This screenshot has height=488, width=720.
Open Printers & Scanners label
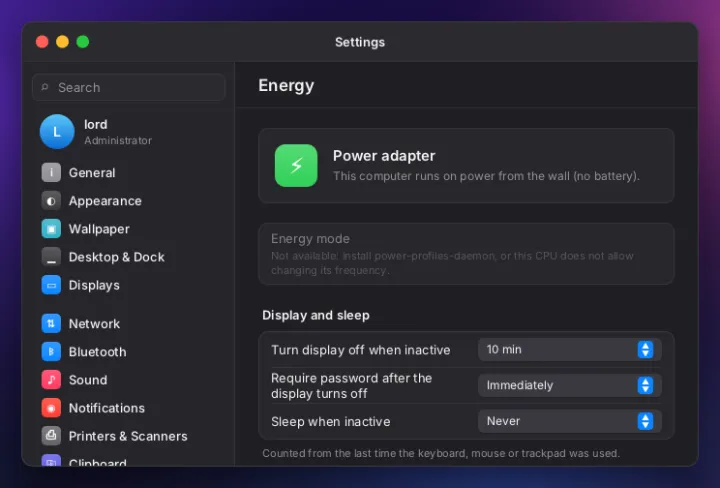point(128,436)
